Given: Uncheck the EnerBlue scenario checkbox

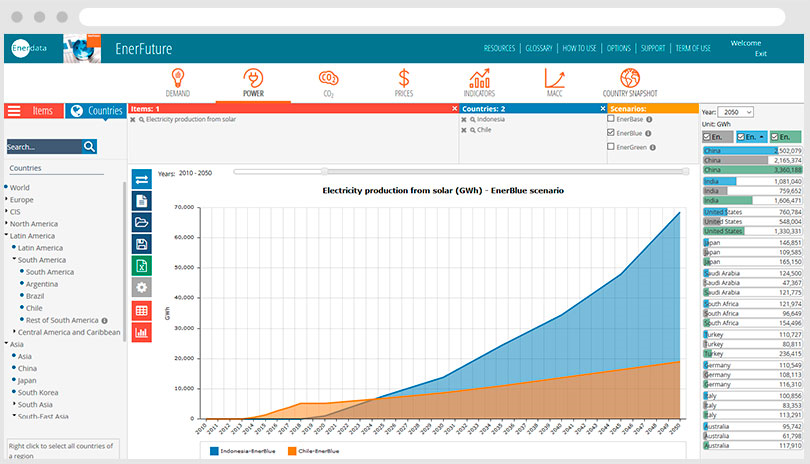Looking at the screenshot, I should 611,133.
